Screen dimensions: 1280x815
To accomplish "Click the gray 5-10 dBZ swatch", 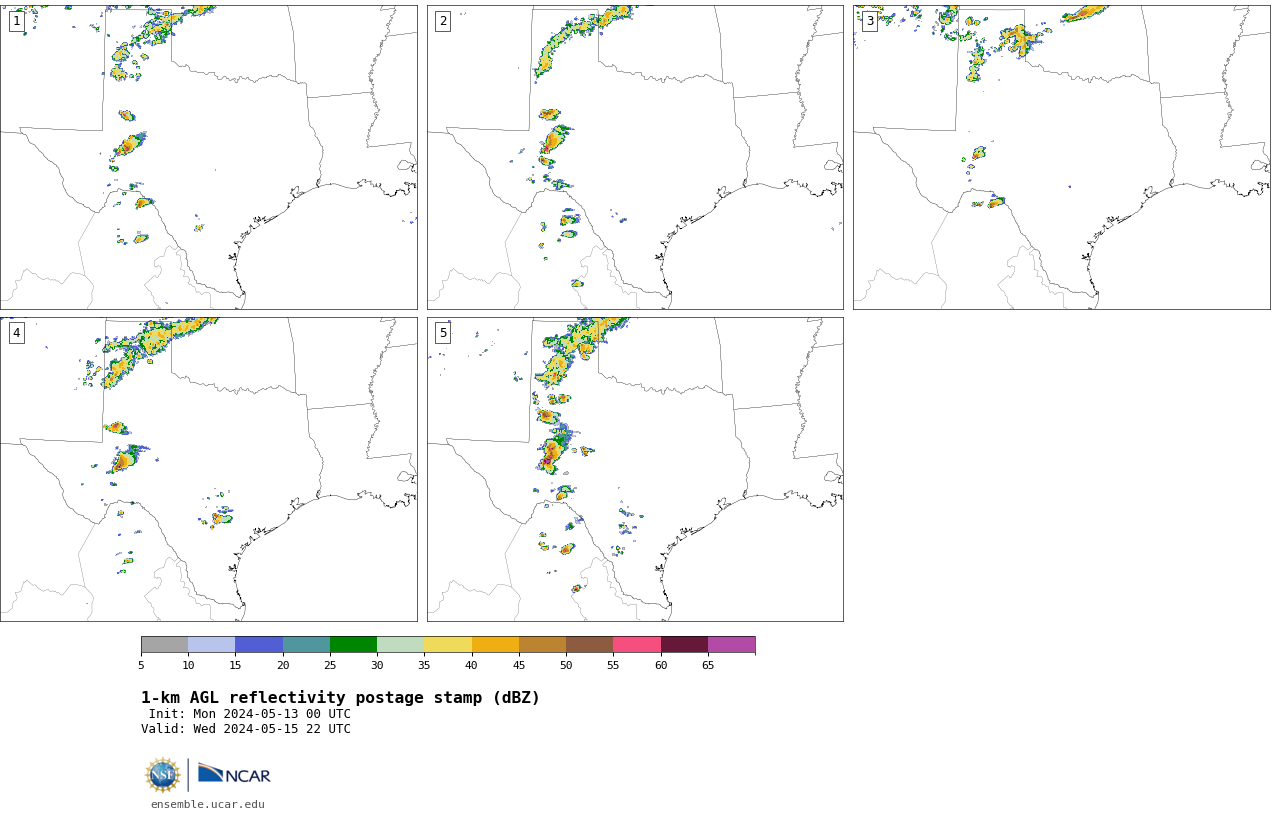I will coord(164,644).
